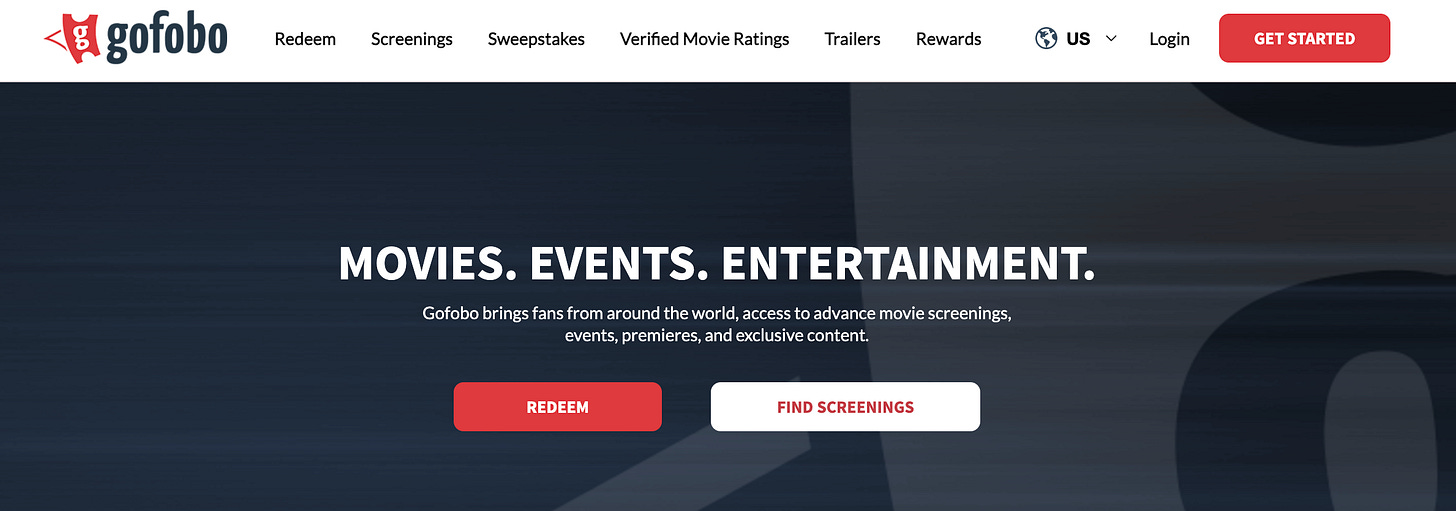
Task: Click the red gofobo ticket logo icon
Action: 70,39
